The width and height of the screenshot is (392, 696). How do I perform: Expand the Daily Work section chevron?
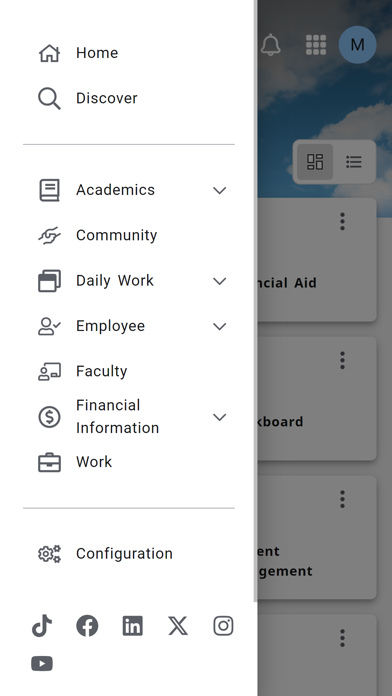point(220,281)
